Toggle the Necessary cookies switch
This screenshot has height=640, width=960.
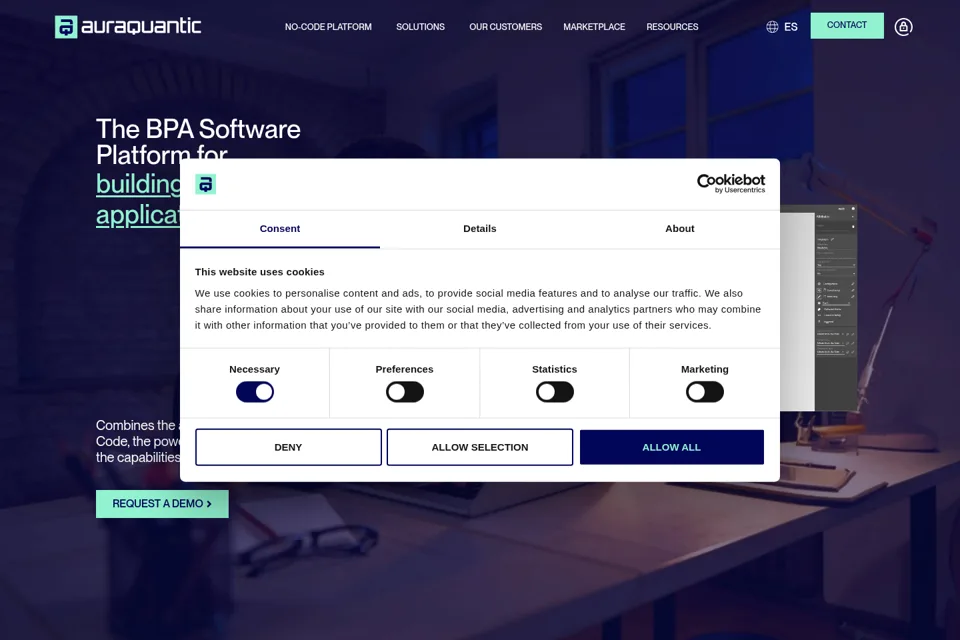255,392
